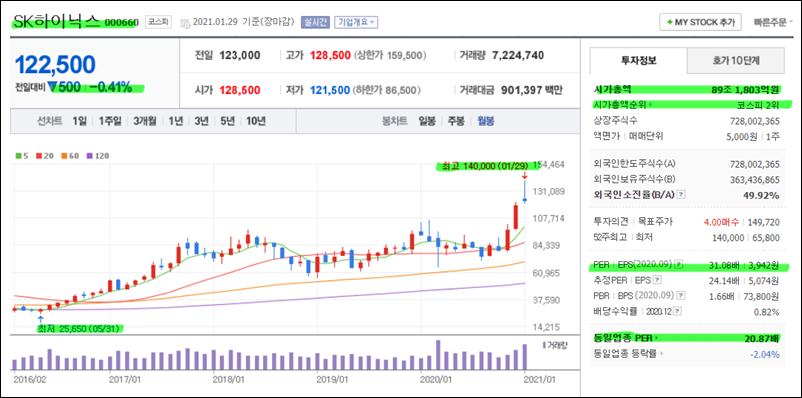Select the 일봉 daily candle chart
802x398 pixels.
427,121
